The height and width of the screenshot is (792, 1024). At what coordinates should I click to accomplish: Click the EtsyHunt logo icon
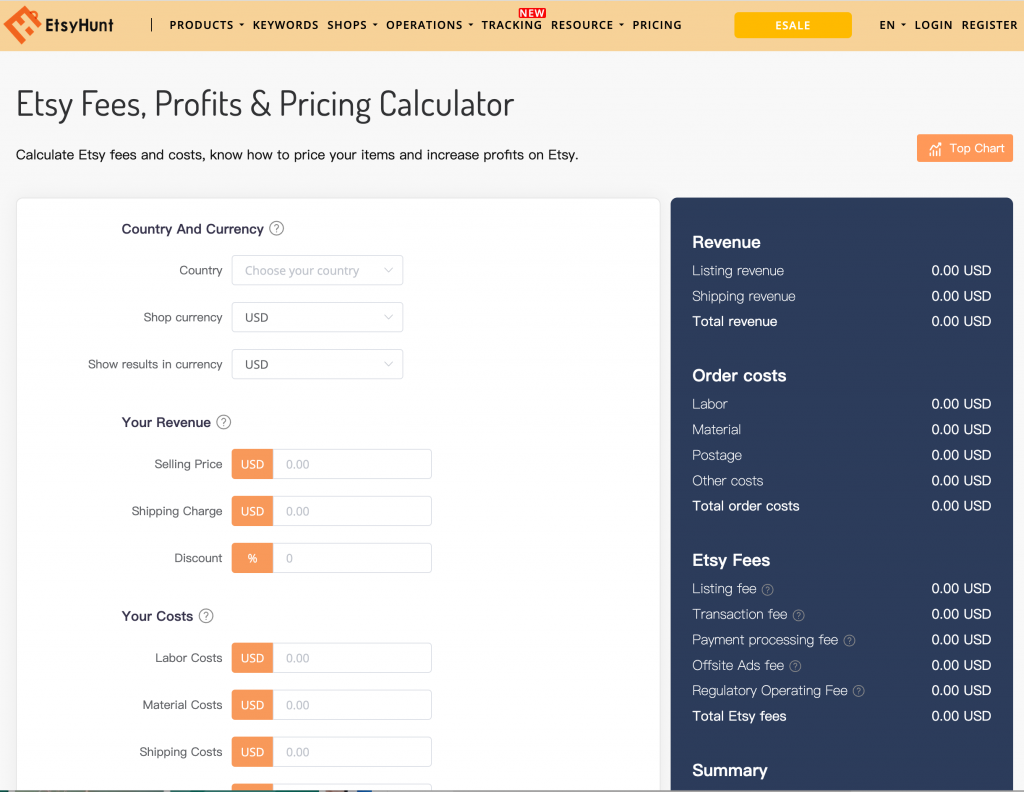(x=22, y=25)
